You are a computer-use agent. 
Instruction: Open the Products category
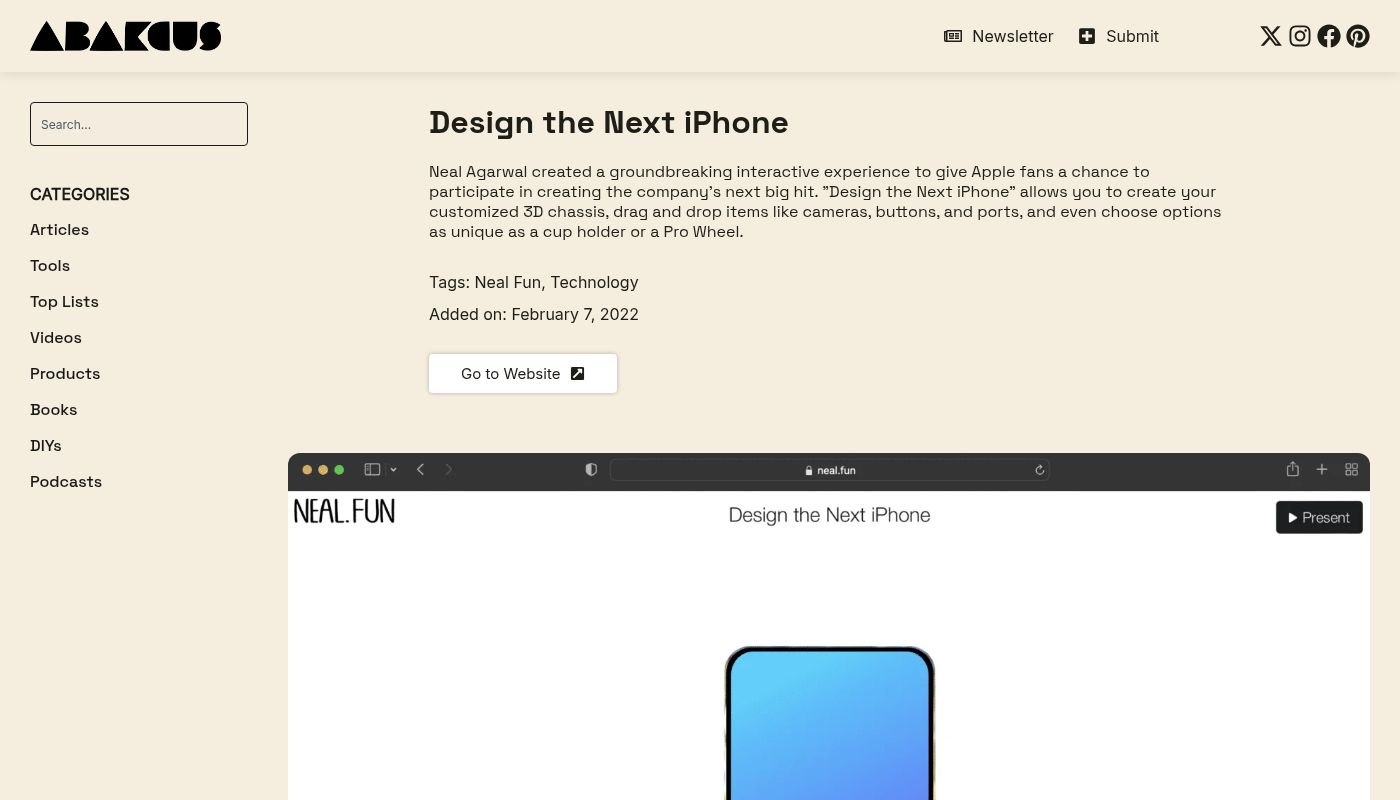point(65,373)
